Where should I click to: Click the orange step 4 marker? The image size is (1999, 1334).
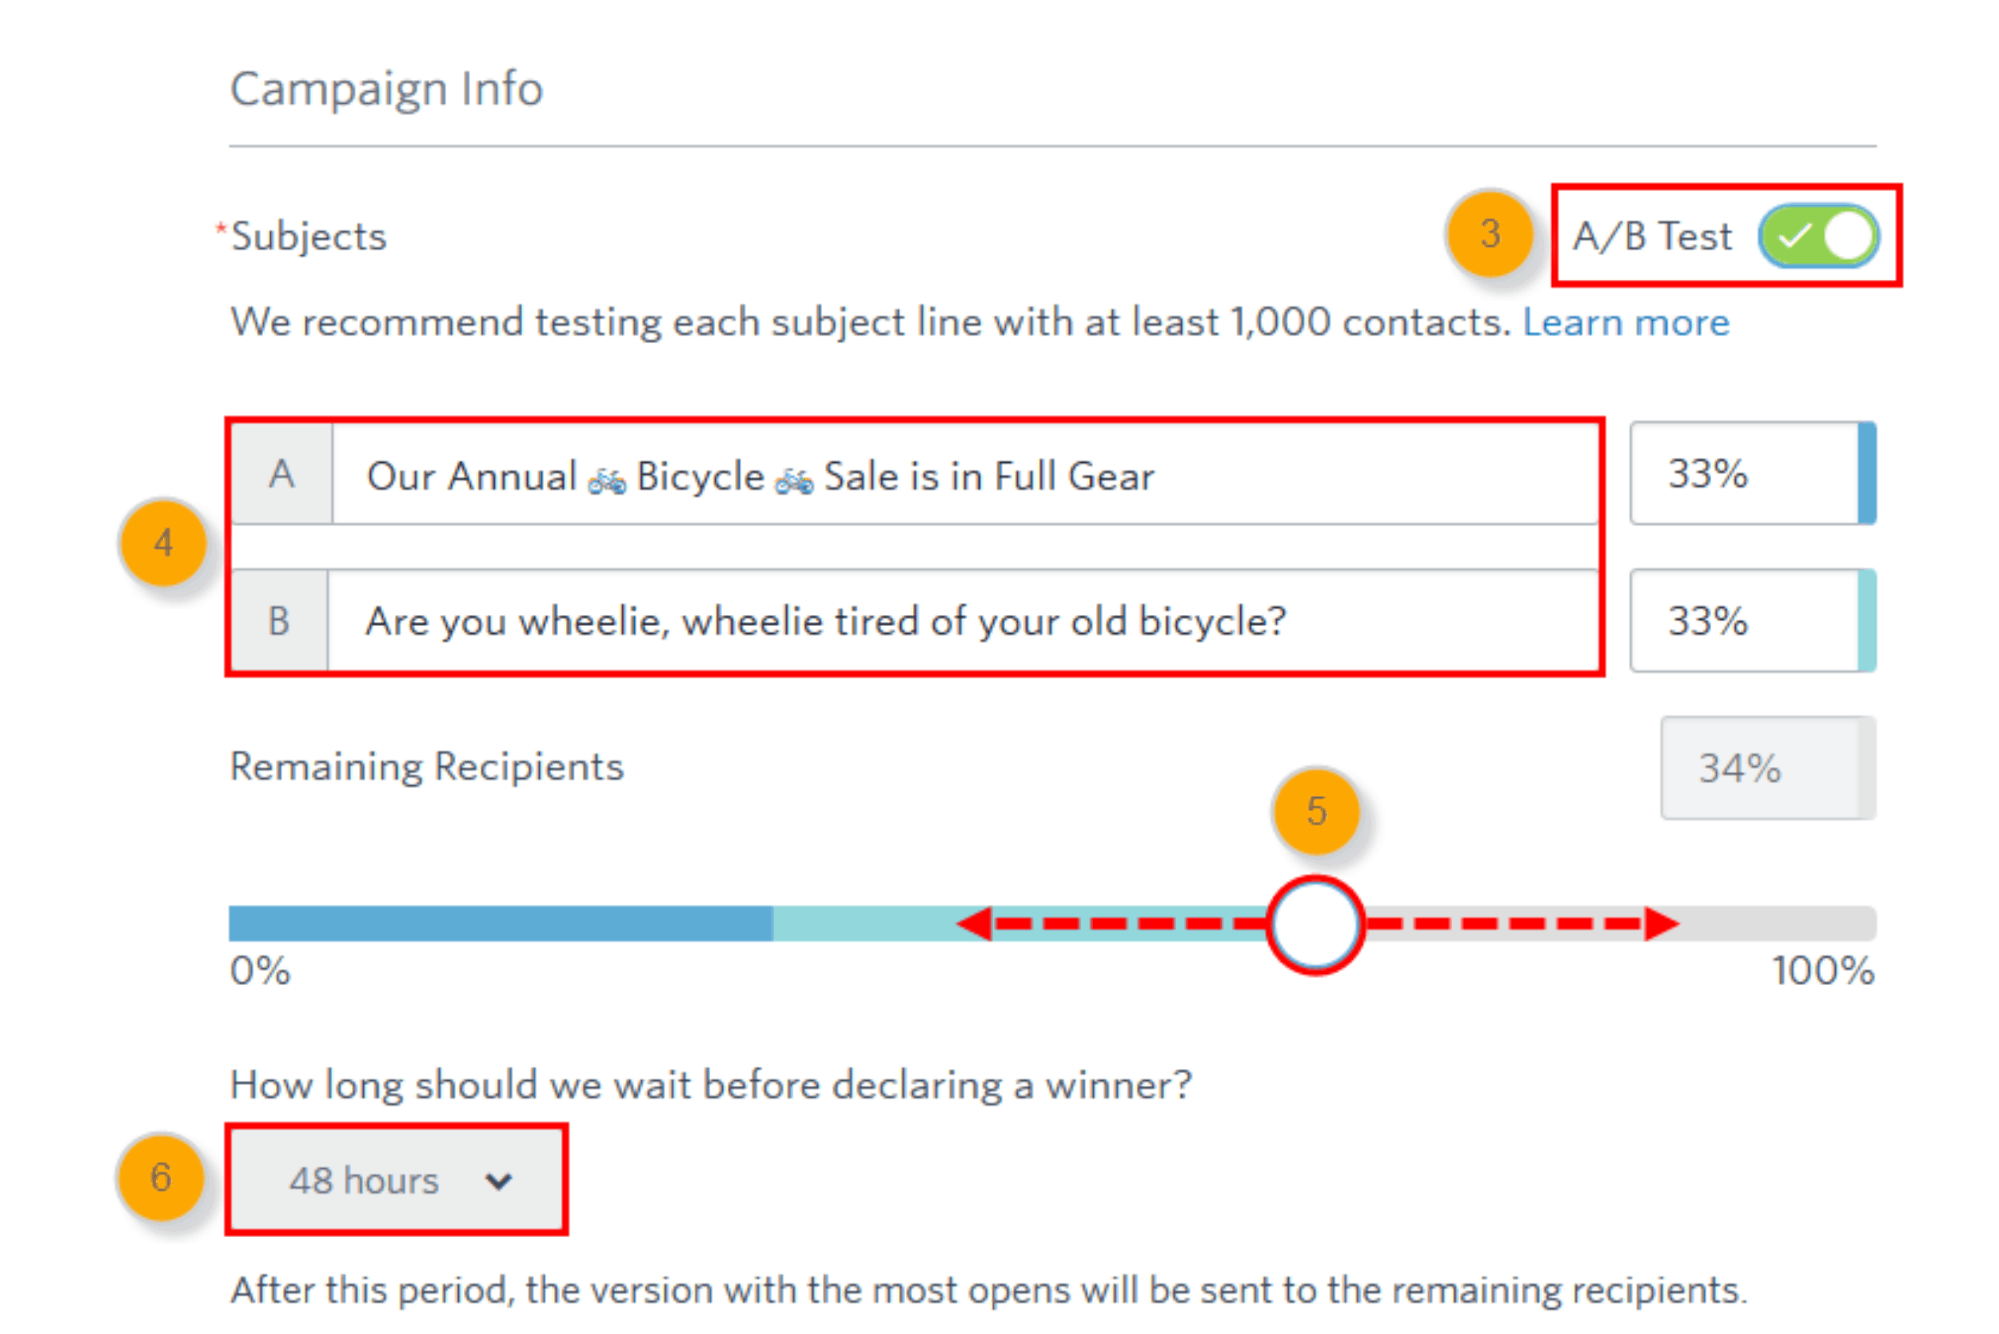(163, 543)
